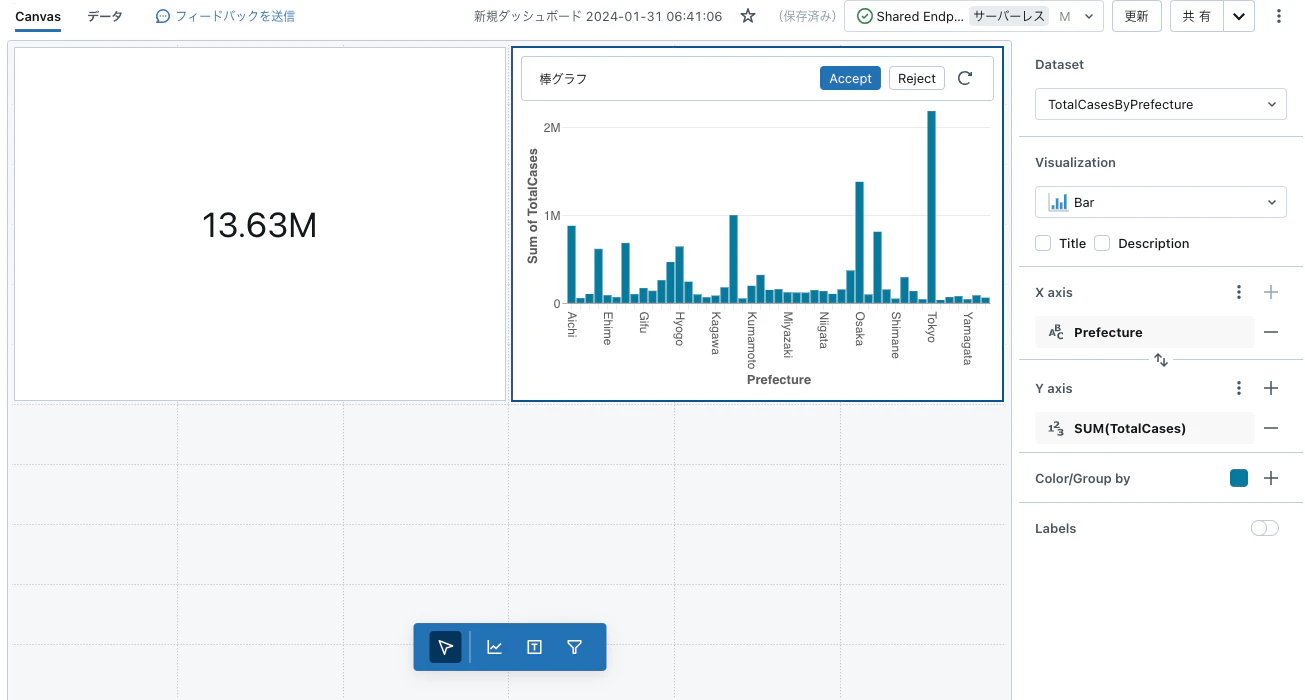Open the Visualization type dropdown
The image size is (1305, 700).
1161,202
